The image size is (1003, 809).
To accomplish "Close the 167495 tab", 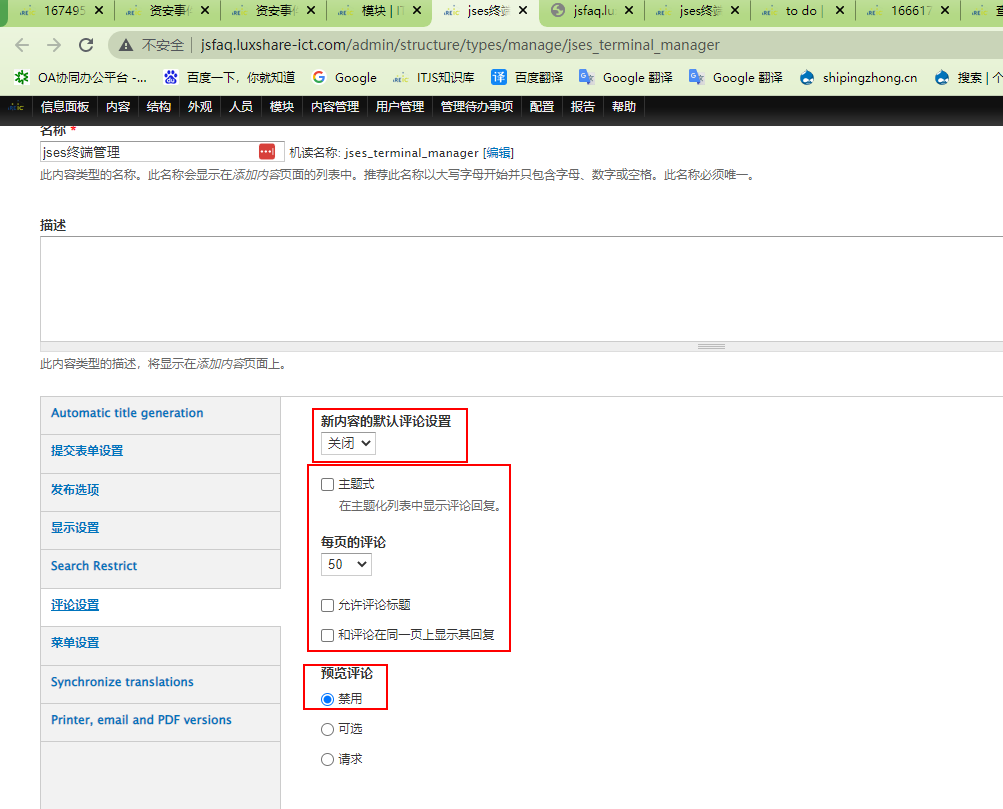I will tap(99, 10).
